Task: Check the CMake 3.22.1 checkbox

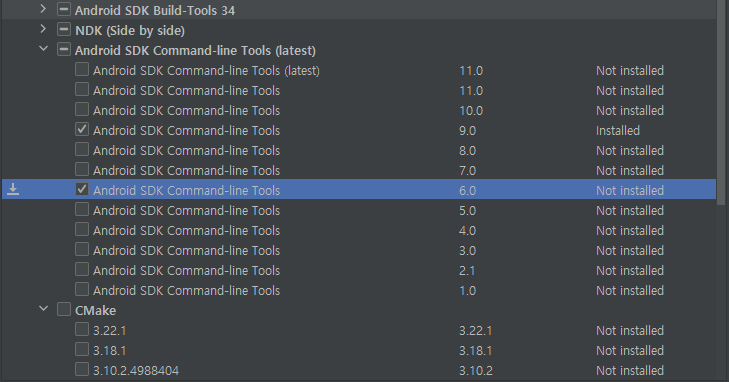Action: pyautogui.click(x=82, y=329)
